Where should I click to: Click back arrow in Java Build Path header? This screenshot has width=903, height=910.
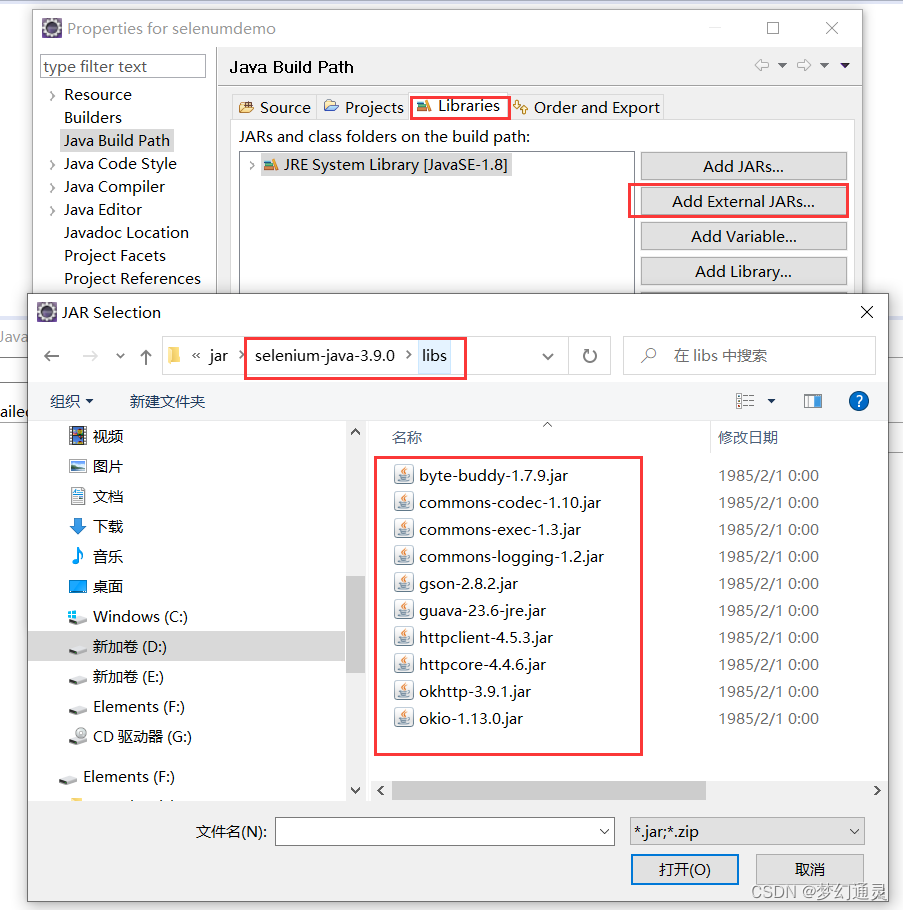762,65
